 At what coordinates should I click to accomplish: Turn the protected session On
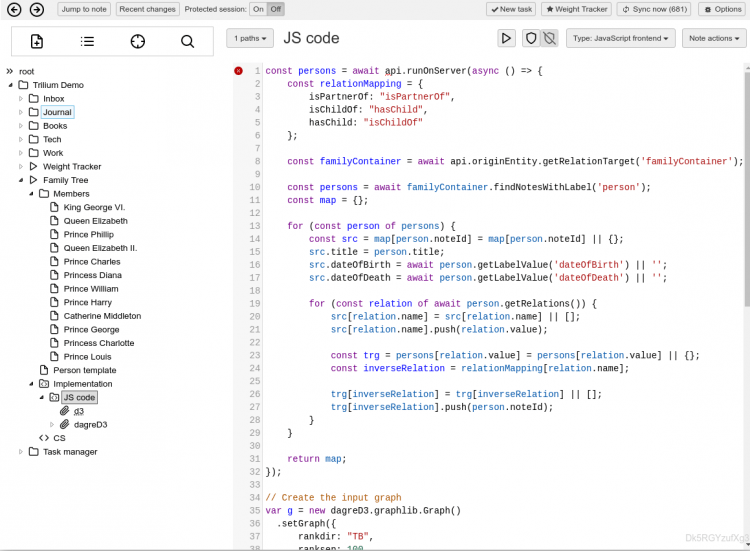(x=257, y=9)
